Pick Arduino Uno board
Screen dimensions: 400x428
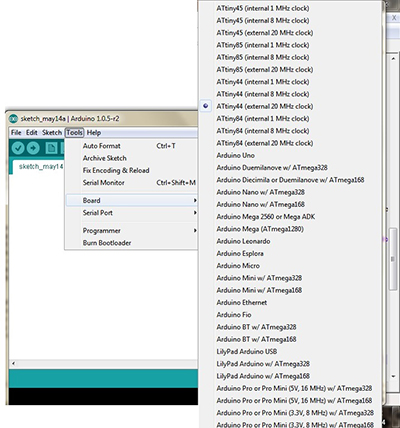point(235,155)
